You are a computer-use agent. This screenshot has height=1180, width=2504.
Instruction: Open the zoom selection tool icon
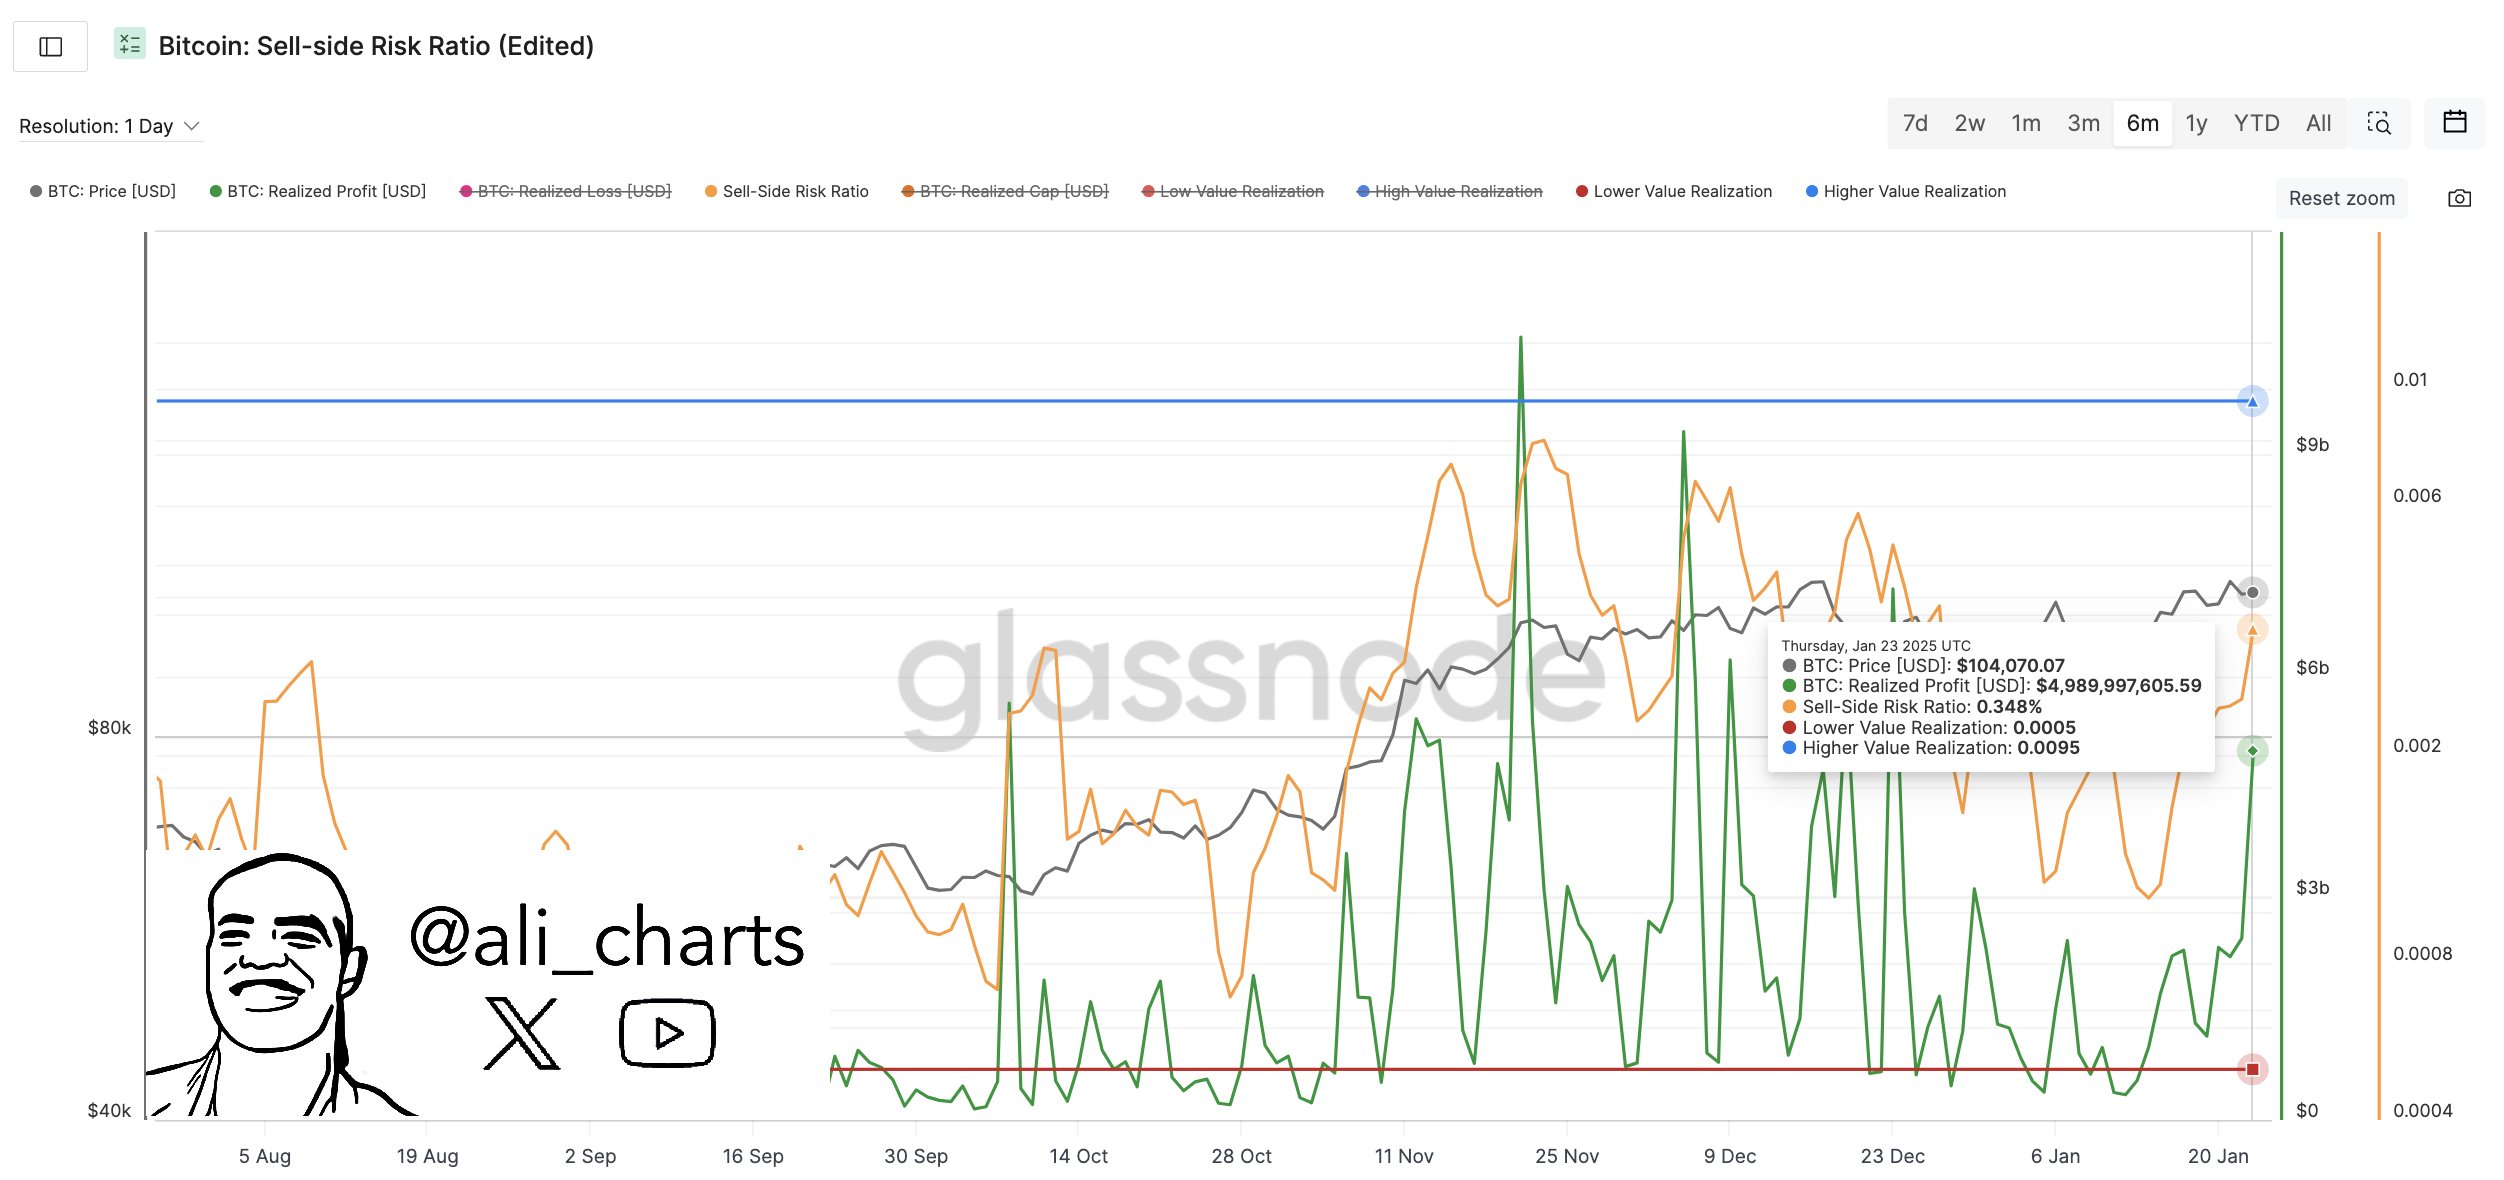point(2379,123)
